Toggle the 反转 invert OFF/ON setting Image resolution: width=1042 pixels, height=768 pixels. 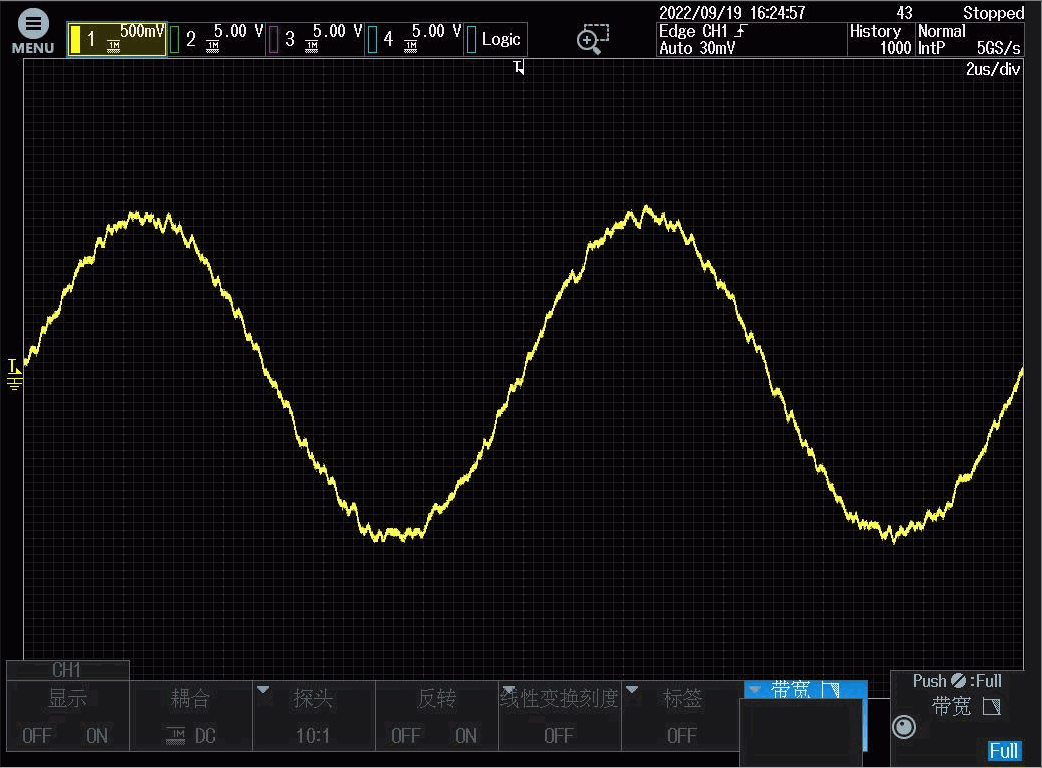coord(436,716)
